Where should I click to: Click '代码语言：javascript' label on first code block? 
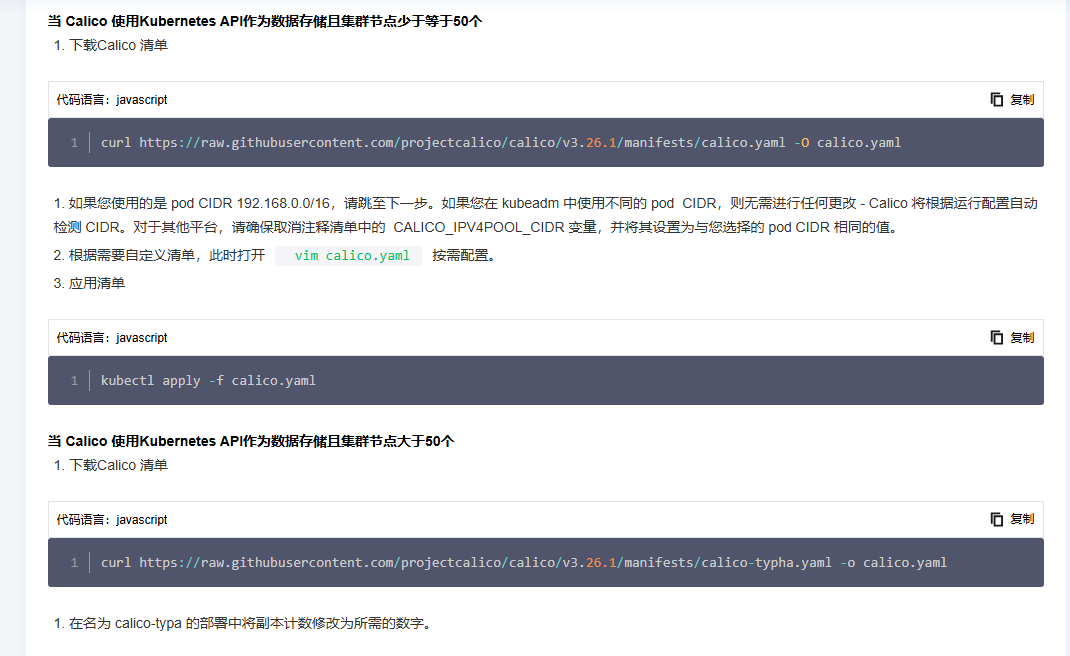[x=112, y=100]
